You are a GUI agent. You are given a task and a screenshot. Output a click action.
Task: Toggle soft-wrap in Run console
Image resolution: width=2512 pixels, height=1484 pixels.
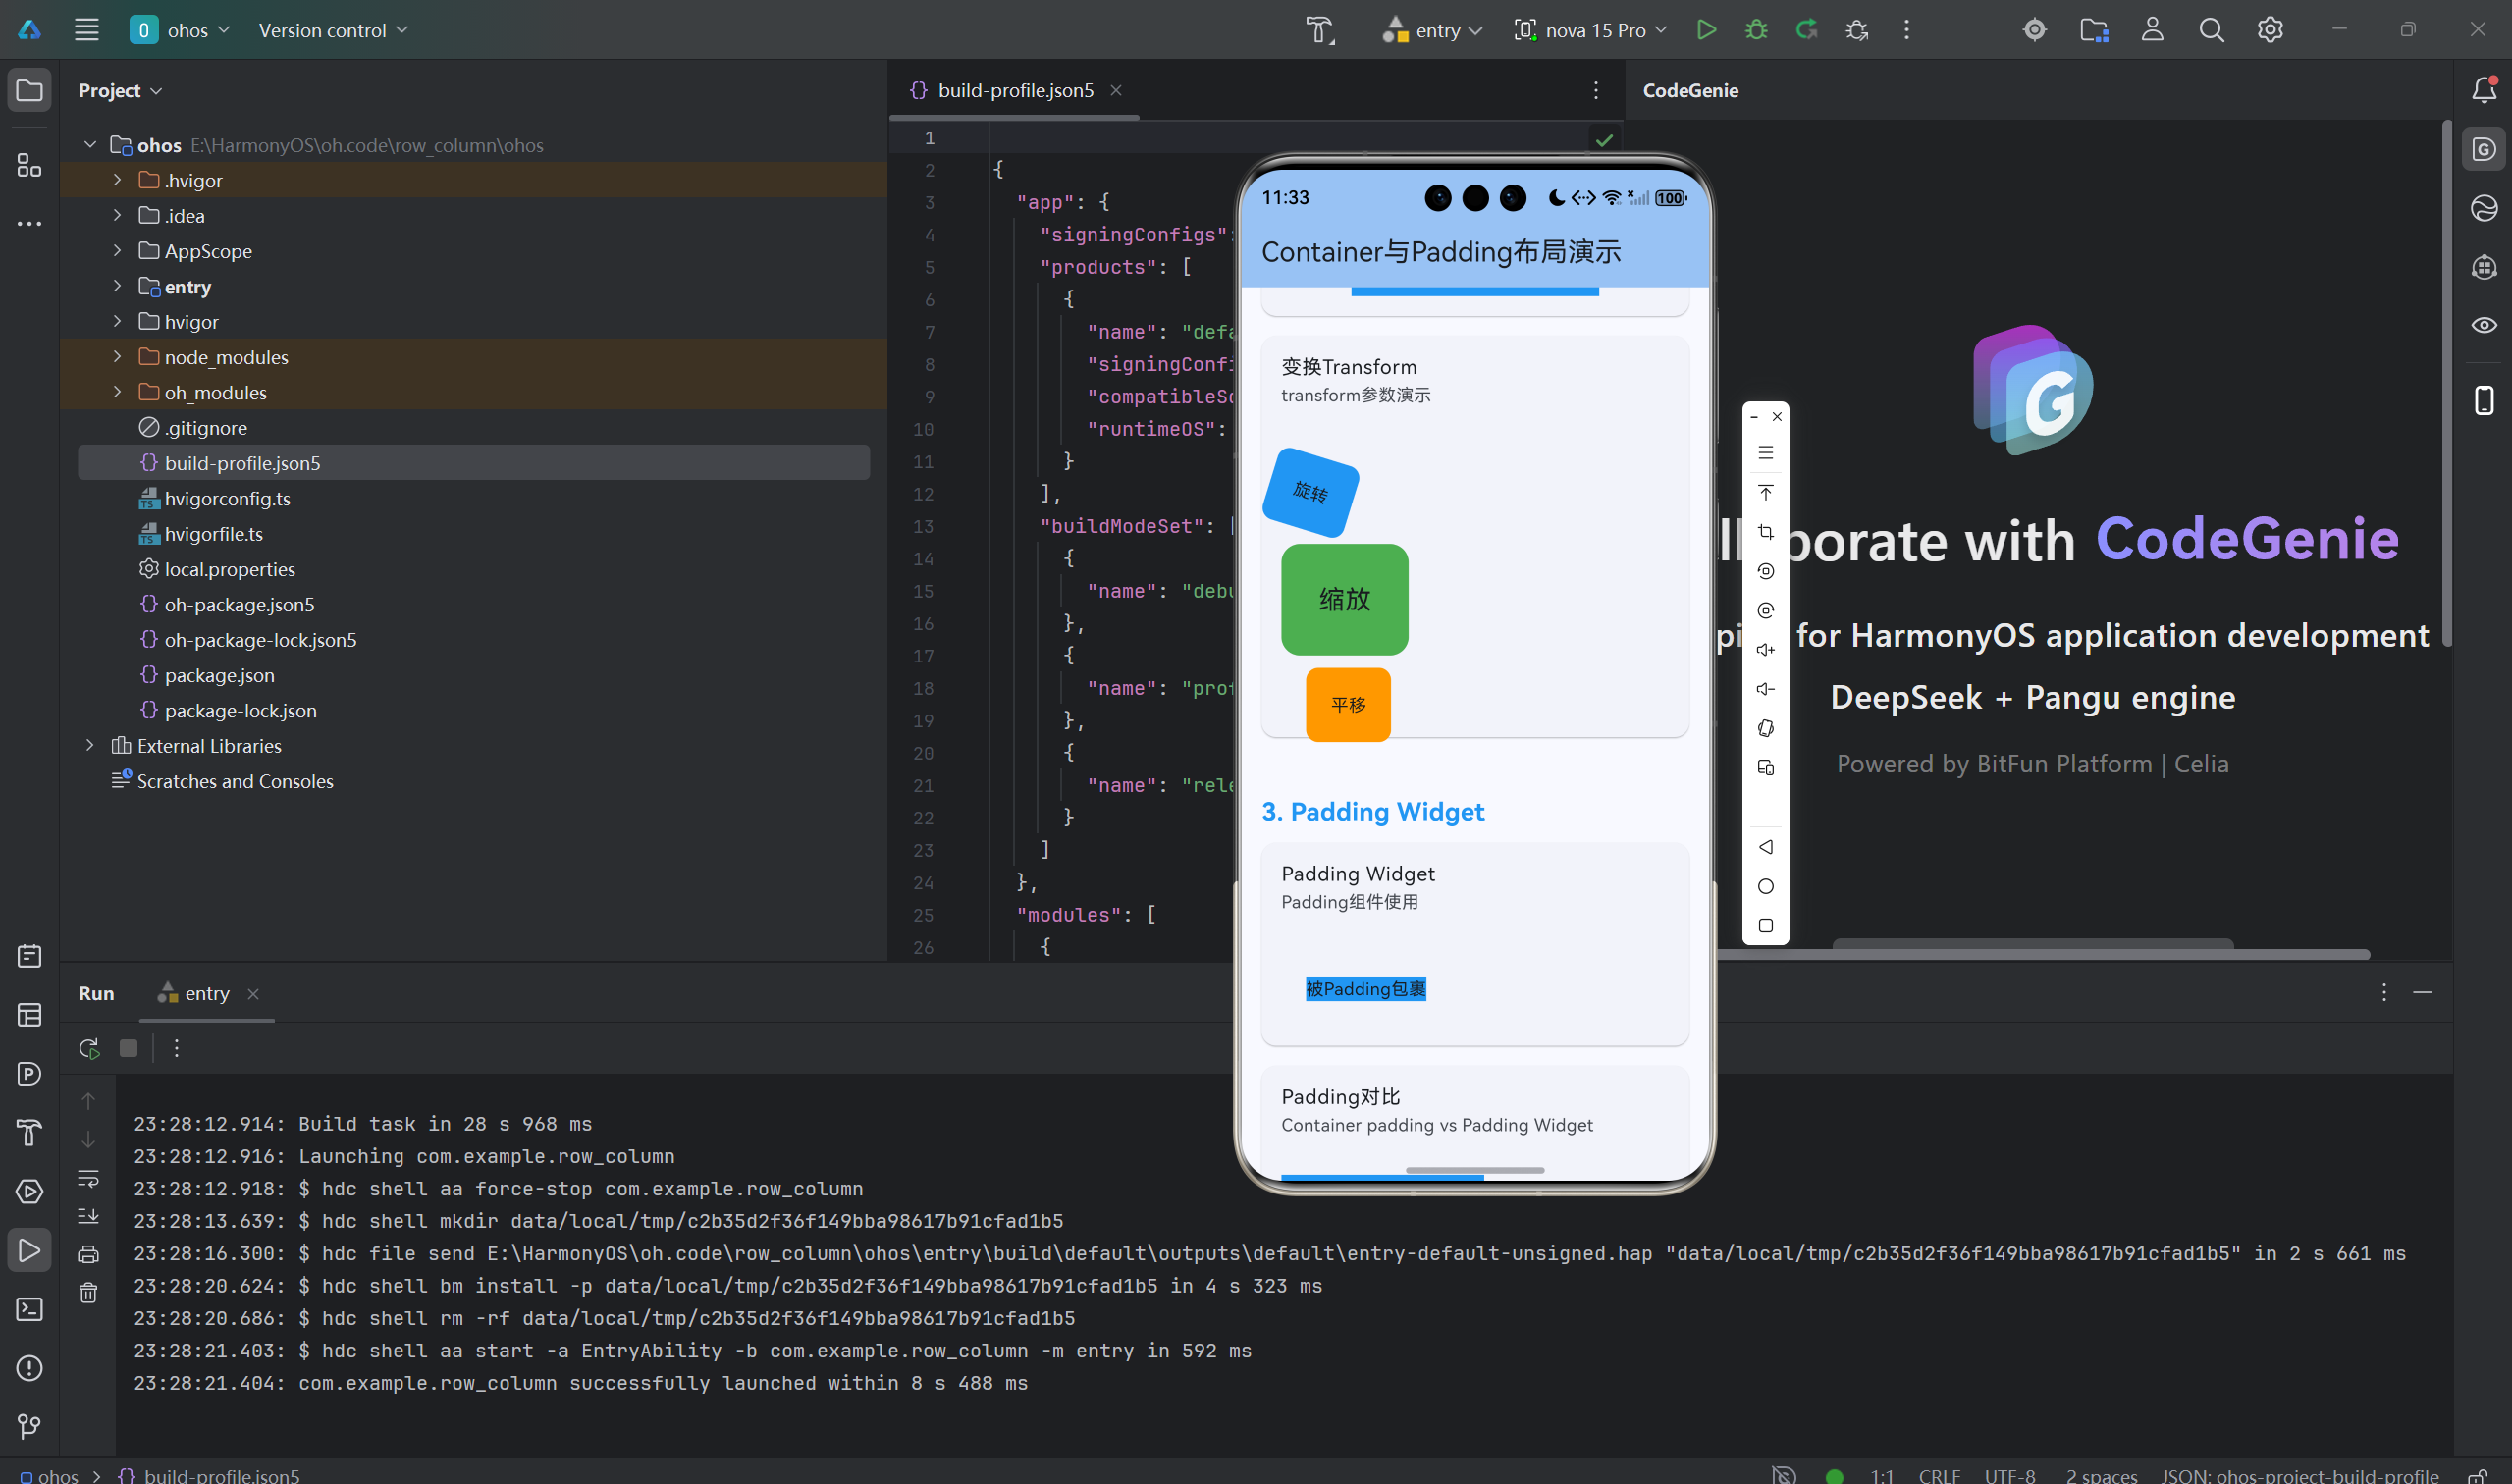[88, 1178]
